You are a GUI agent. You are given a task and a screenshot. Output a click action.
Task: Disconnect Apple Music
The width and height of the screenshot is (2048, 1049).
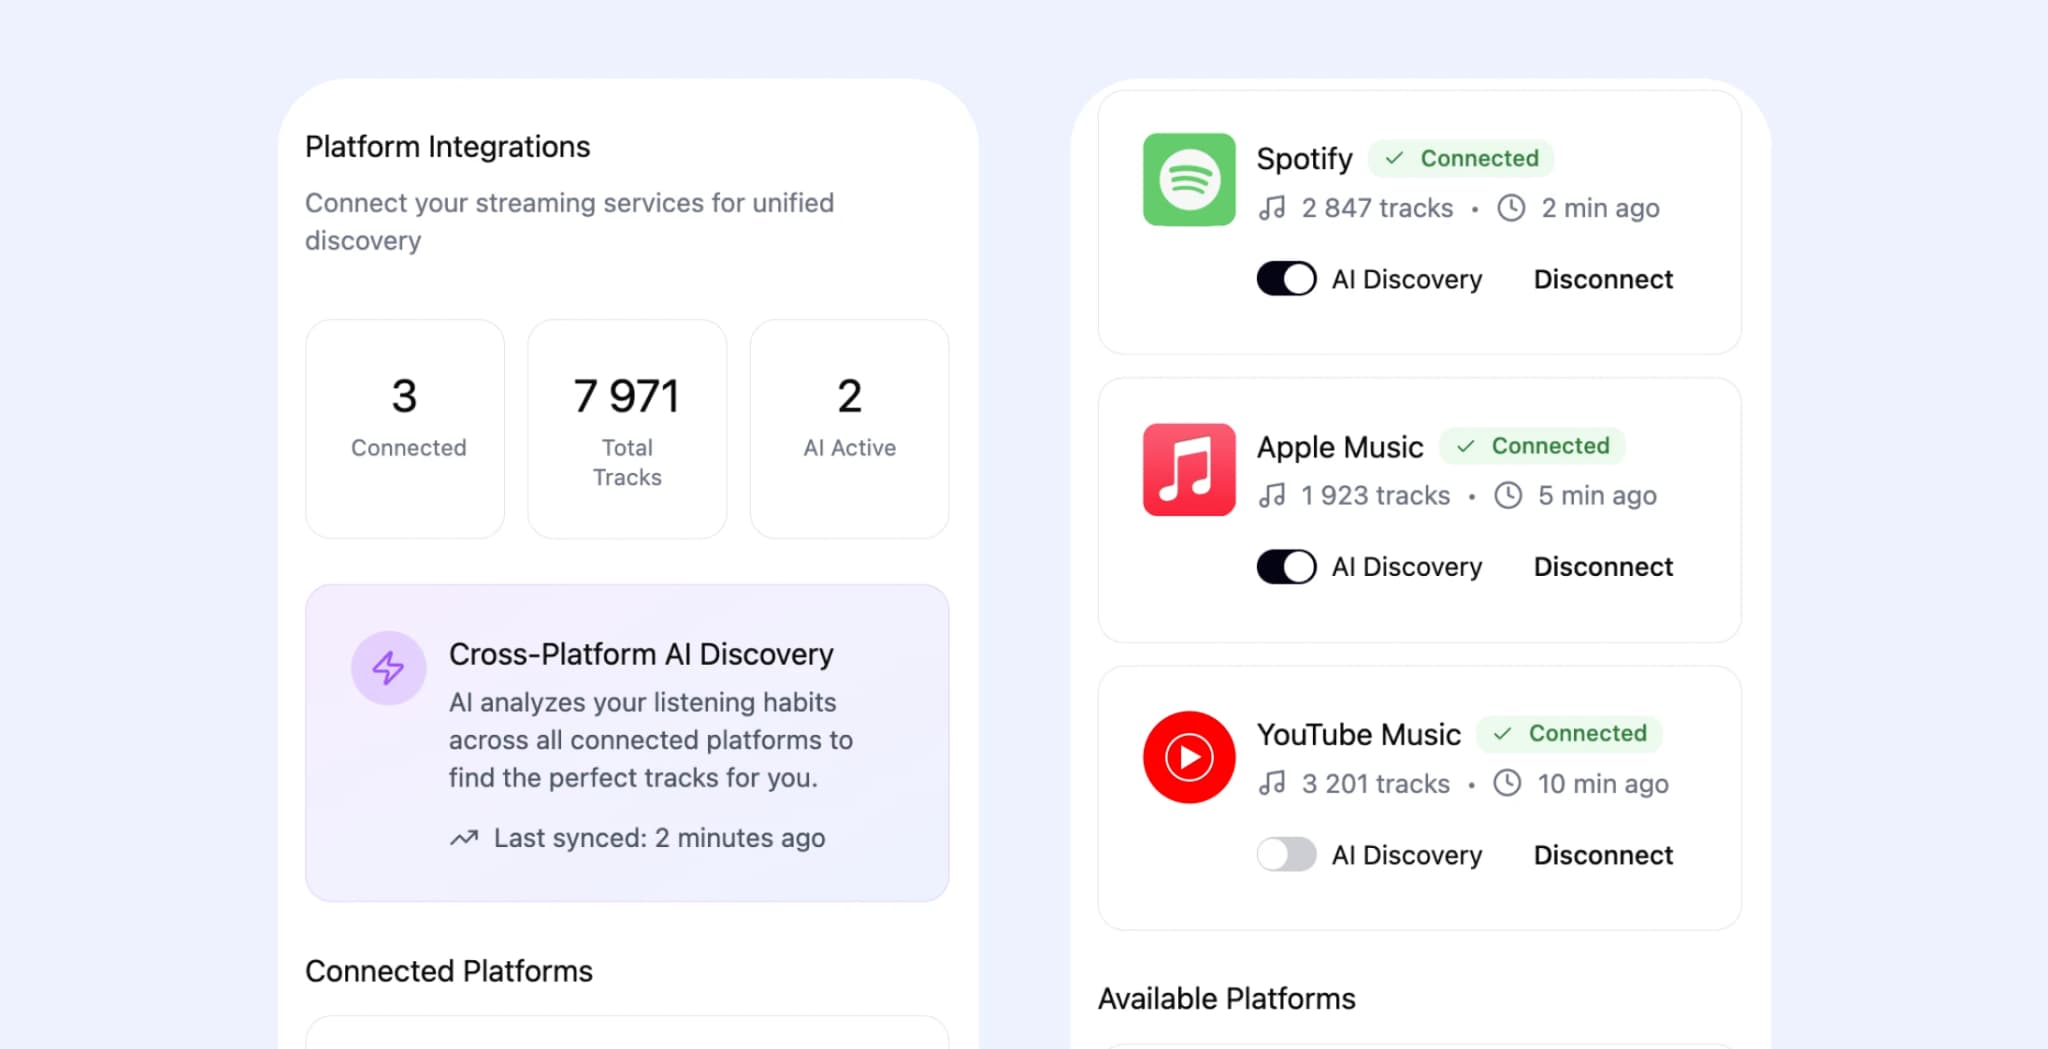click(x=1602, y=566)
